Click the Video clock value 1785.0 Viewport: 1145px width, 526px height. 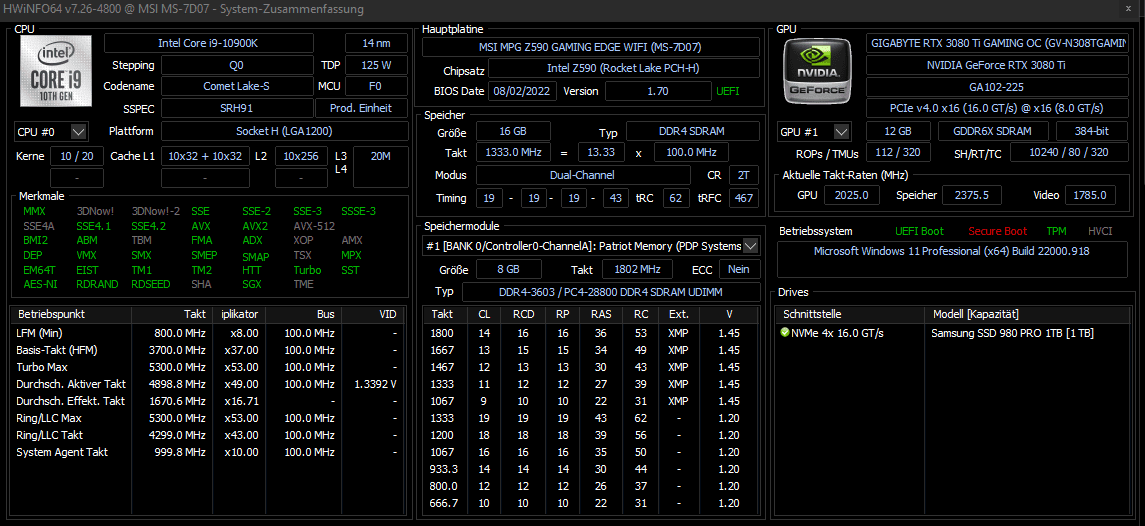[1090, 195]
